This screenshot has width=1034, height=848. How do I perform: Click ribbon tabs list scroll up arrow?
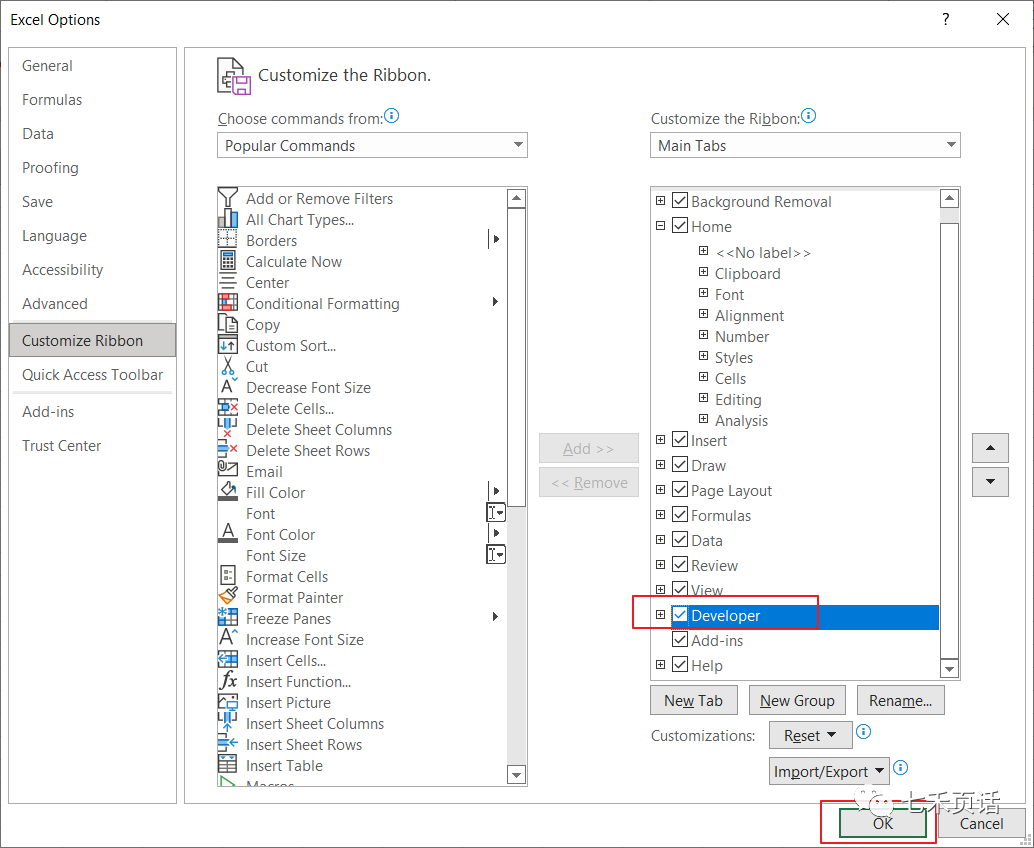pyautogui.click(x=949, y=198)
